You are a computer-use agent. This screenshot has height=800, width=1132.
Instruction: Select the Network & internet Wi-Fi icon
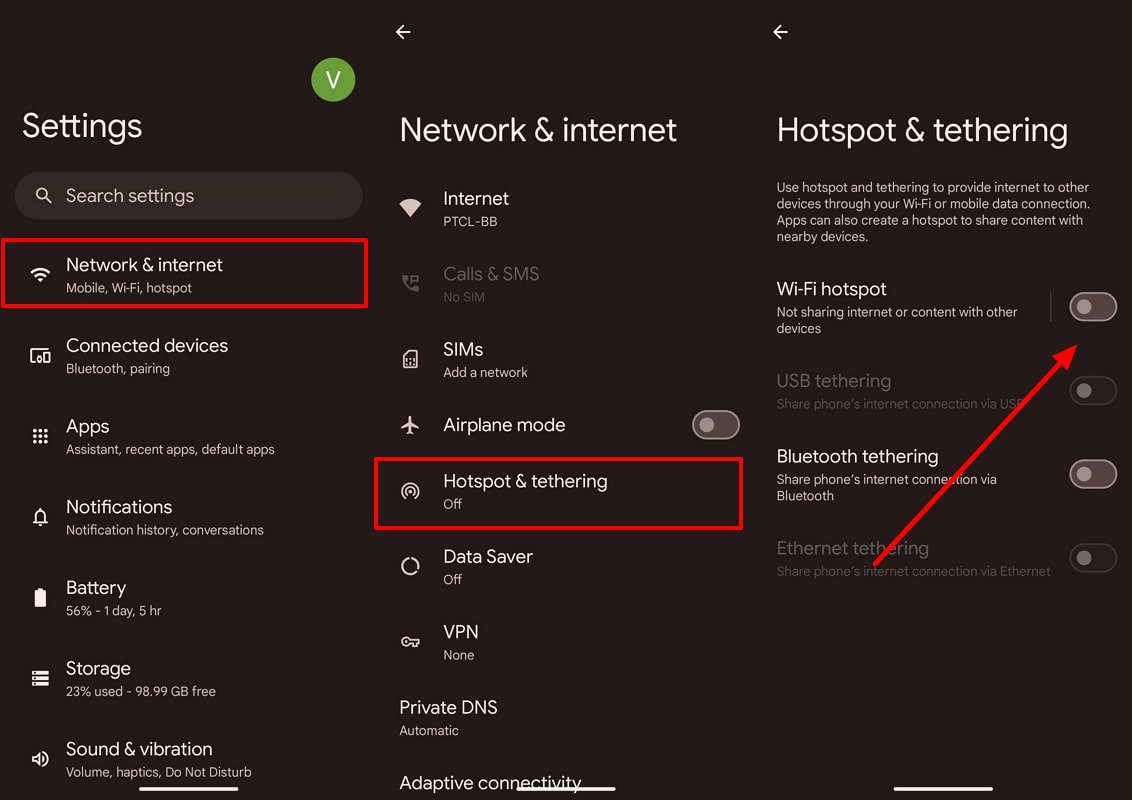[40, 273]
